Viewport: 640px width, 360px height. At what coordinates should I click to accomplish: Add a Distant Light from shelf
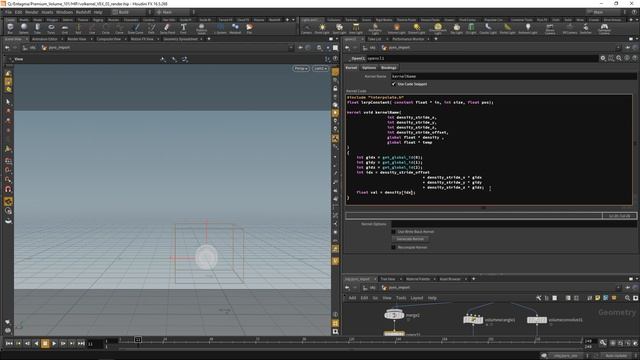(416, 29)
